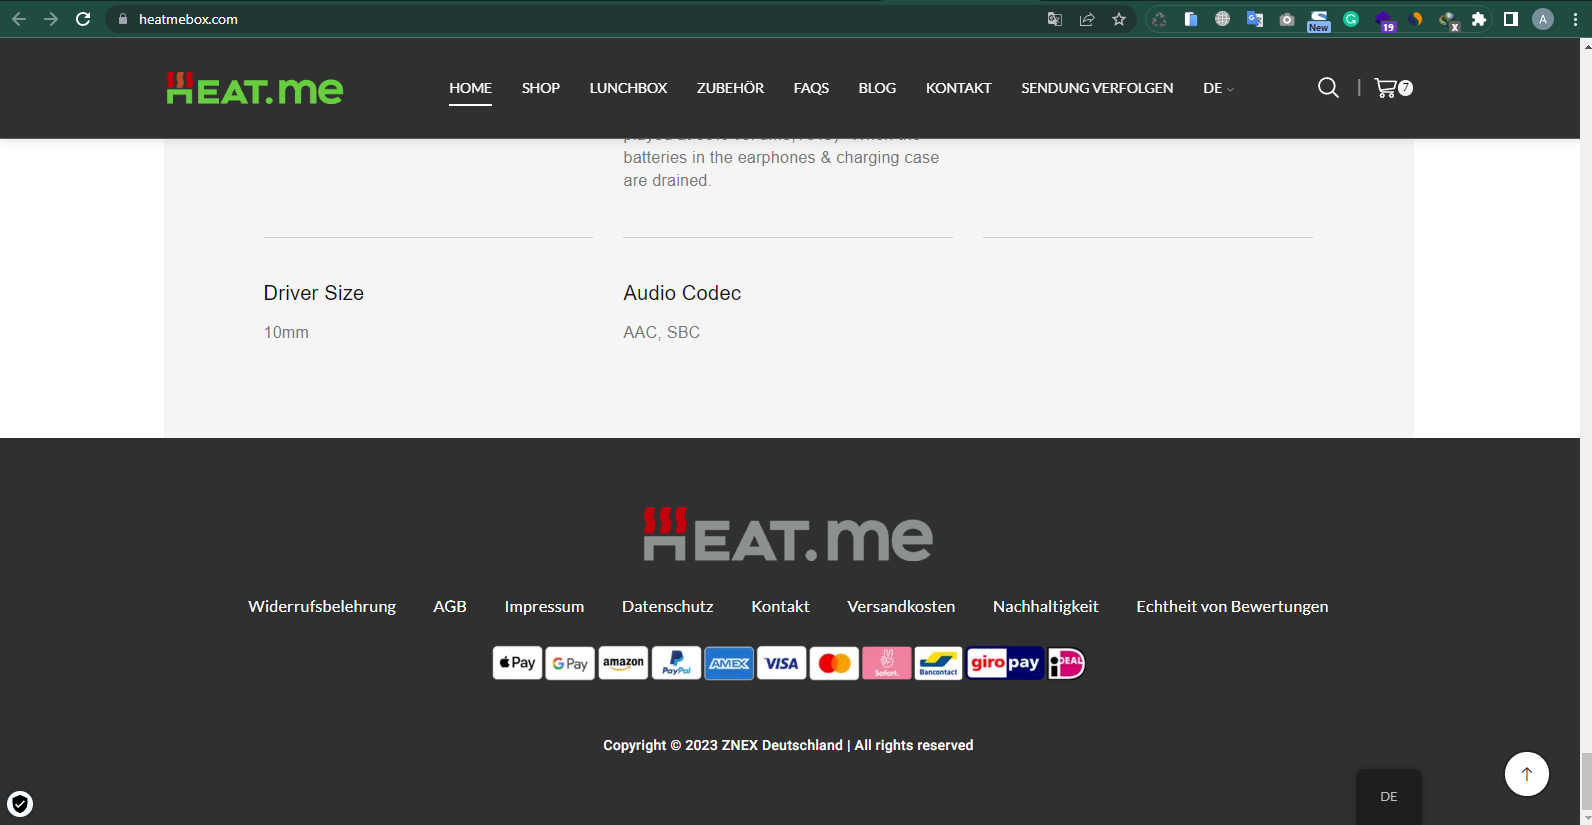
Task: Click the iDEAL payment icon
Action: pyautogui.click(x=1066, y=663)
